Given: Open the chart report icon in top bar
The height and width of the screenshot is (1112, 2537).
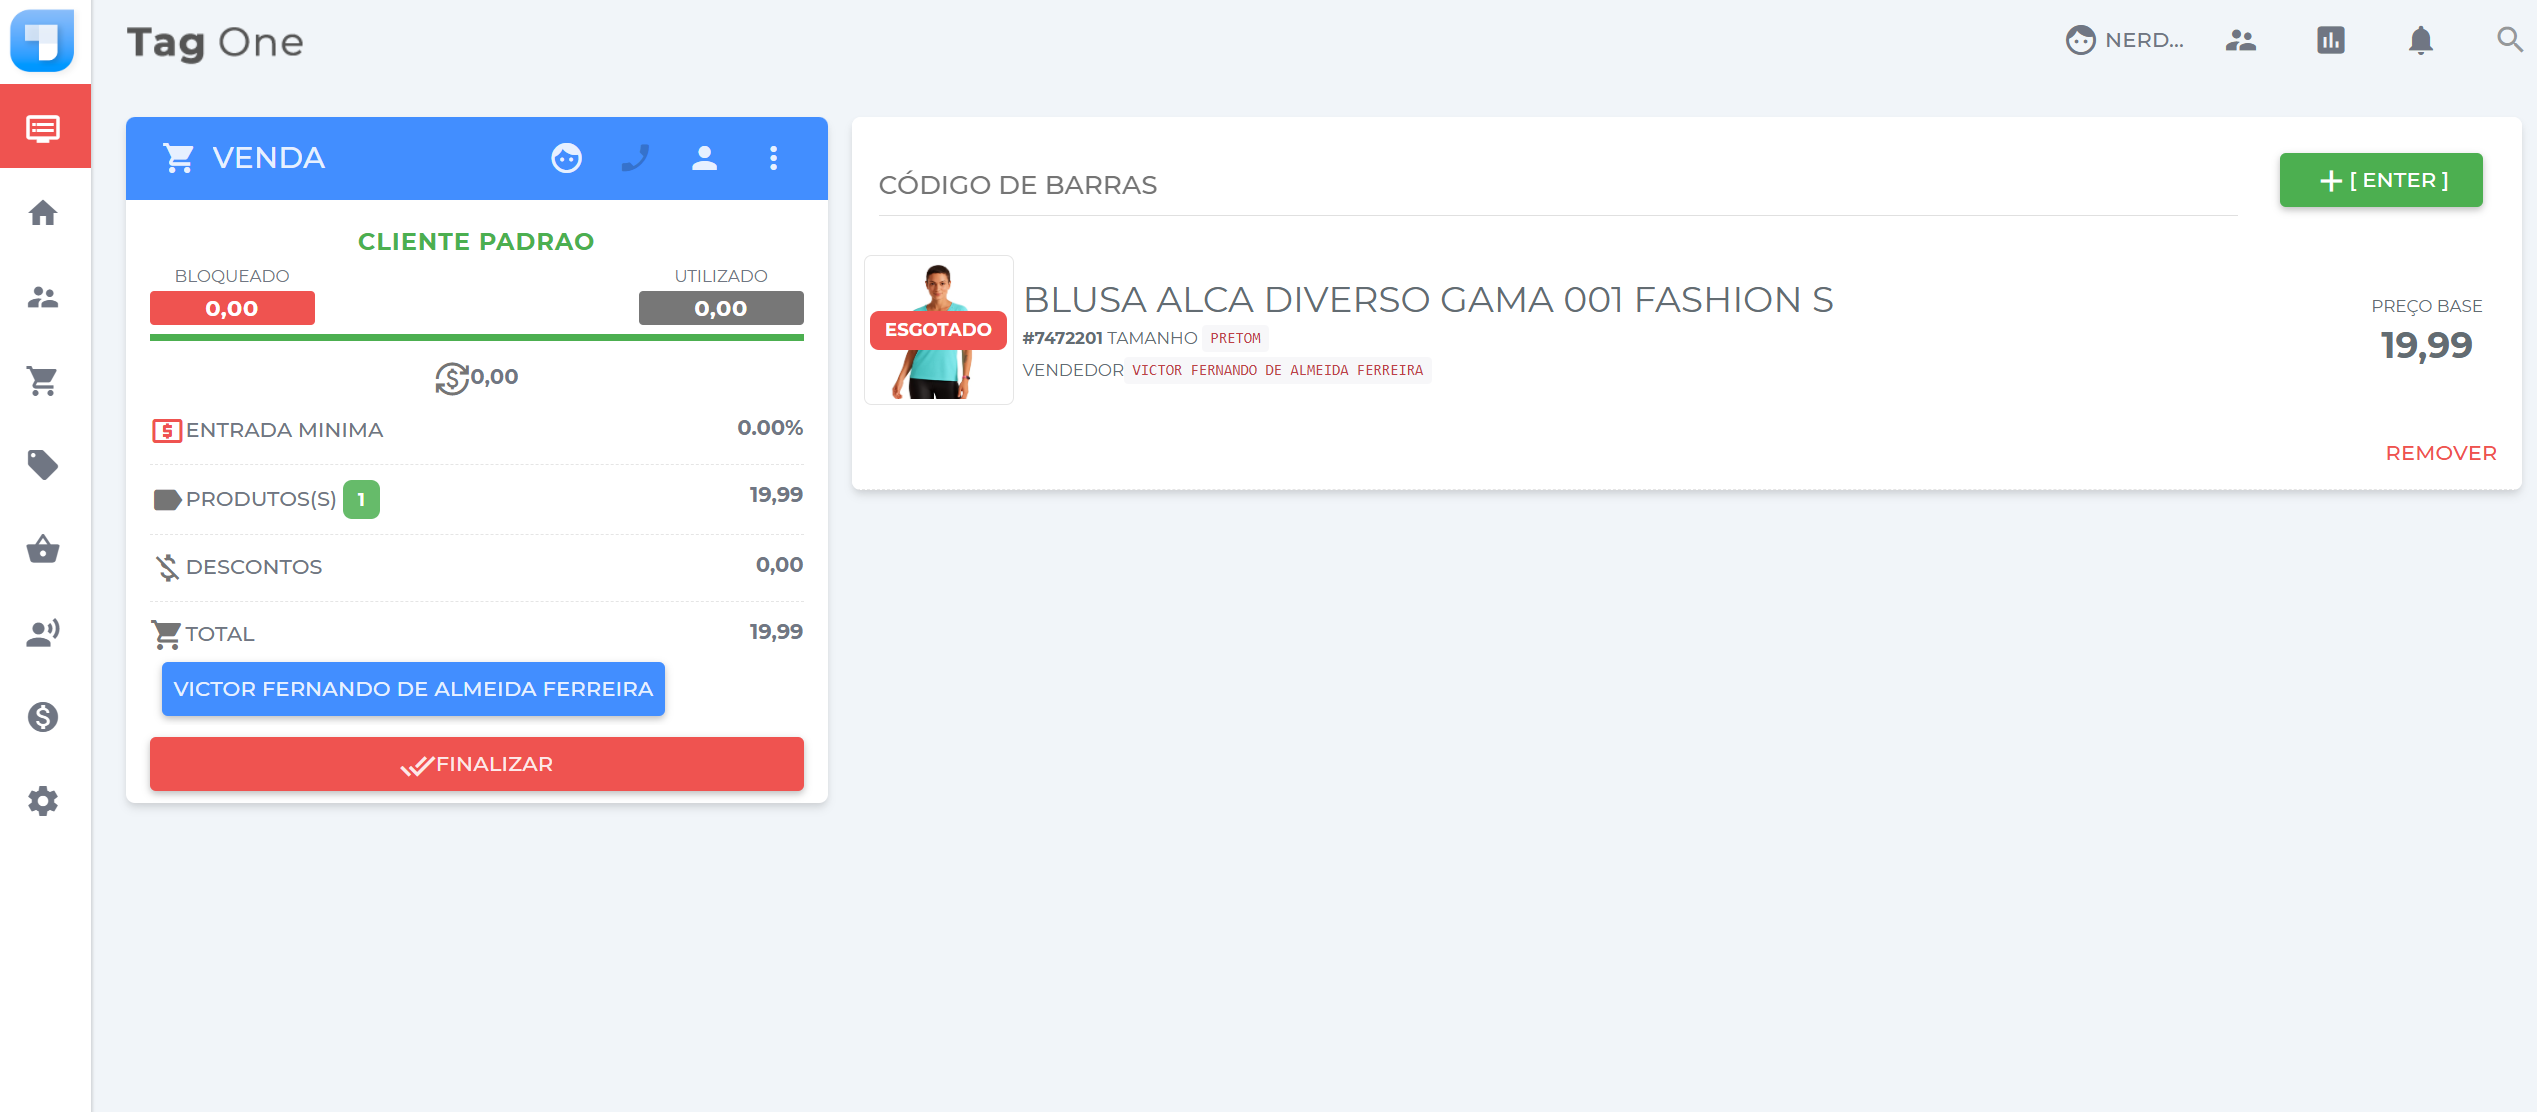Looking at the screenshot, I should tap(2330, 40).
